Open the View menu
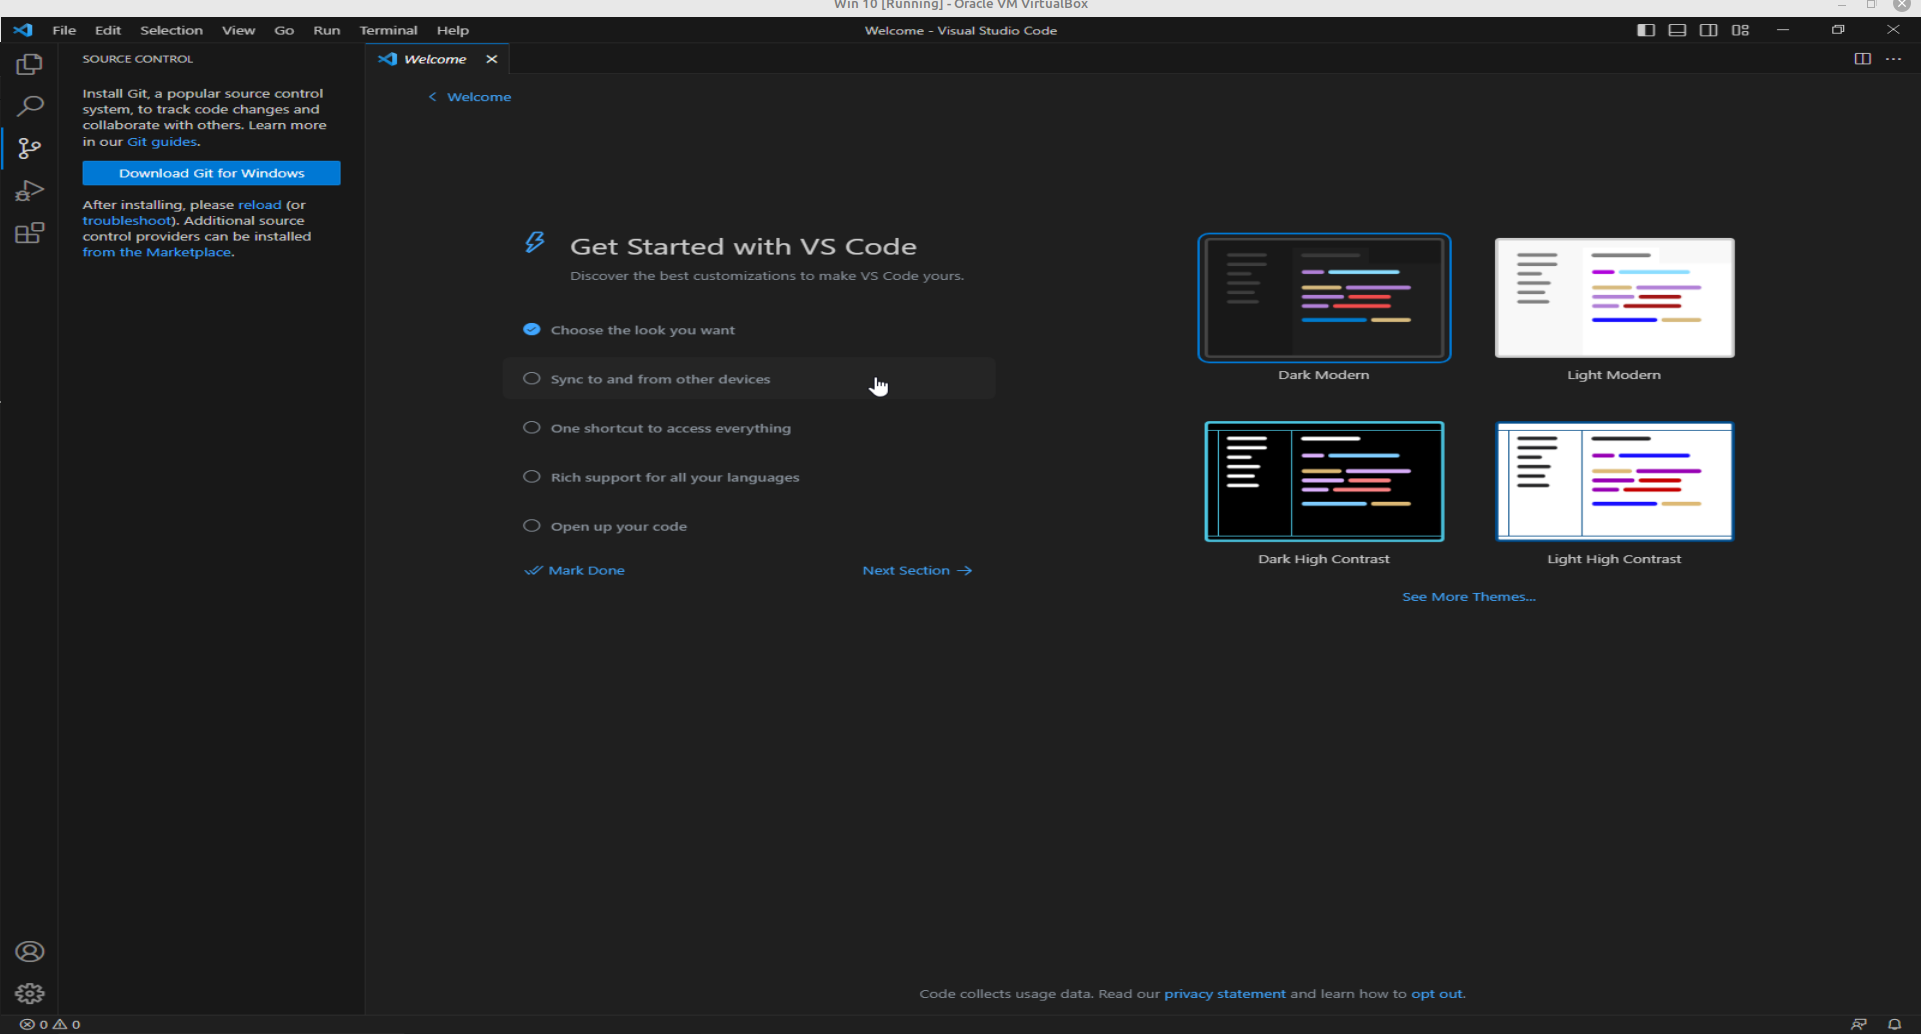1921x1034 pixels. coord(238,30)
